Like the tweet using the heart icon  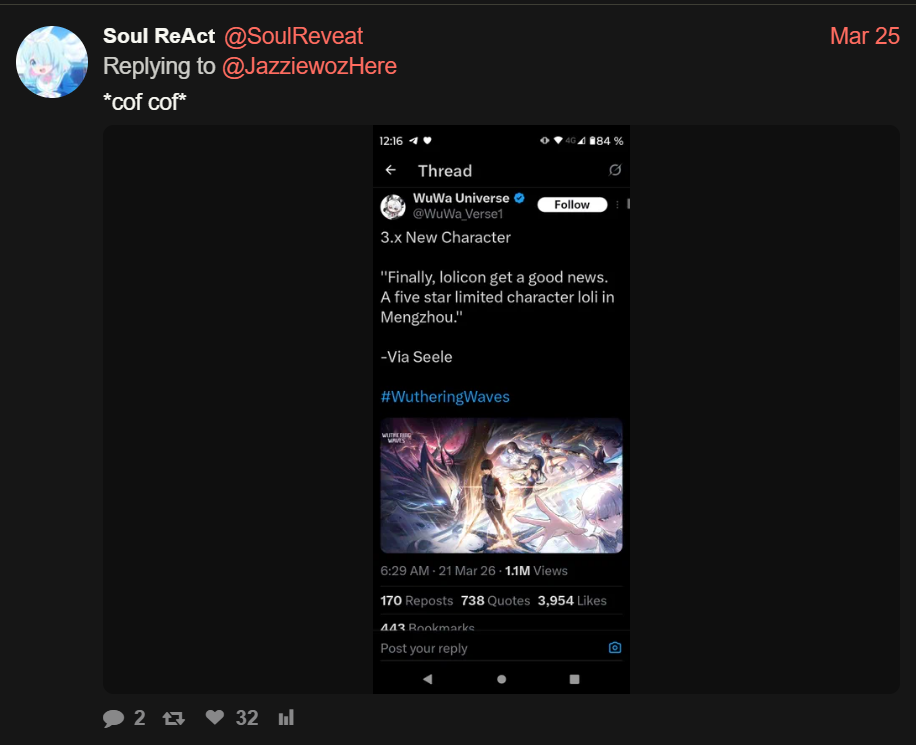tap(214, 718)
